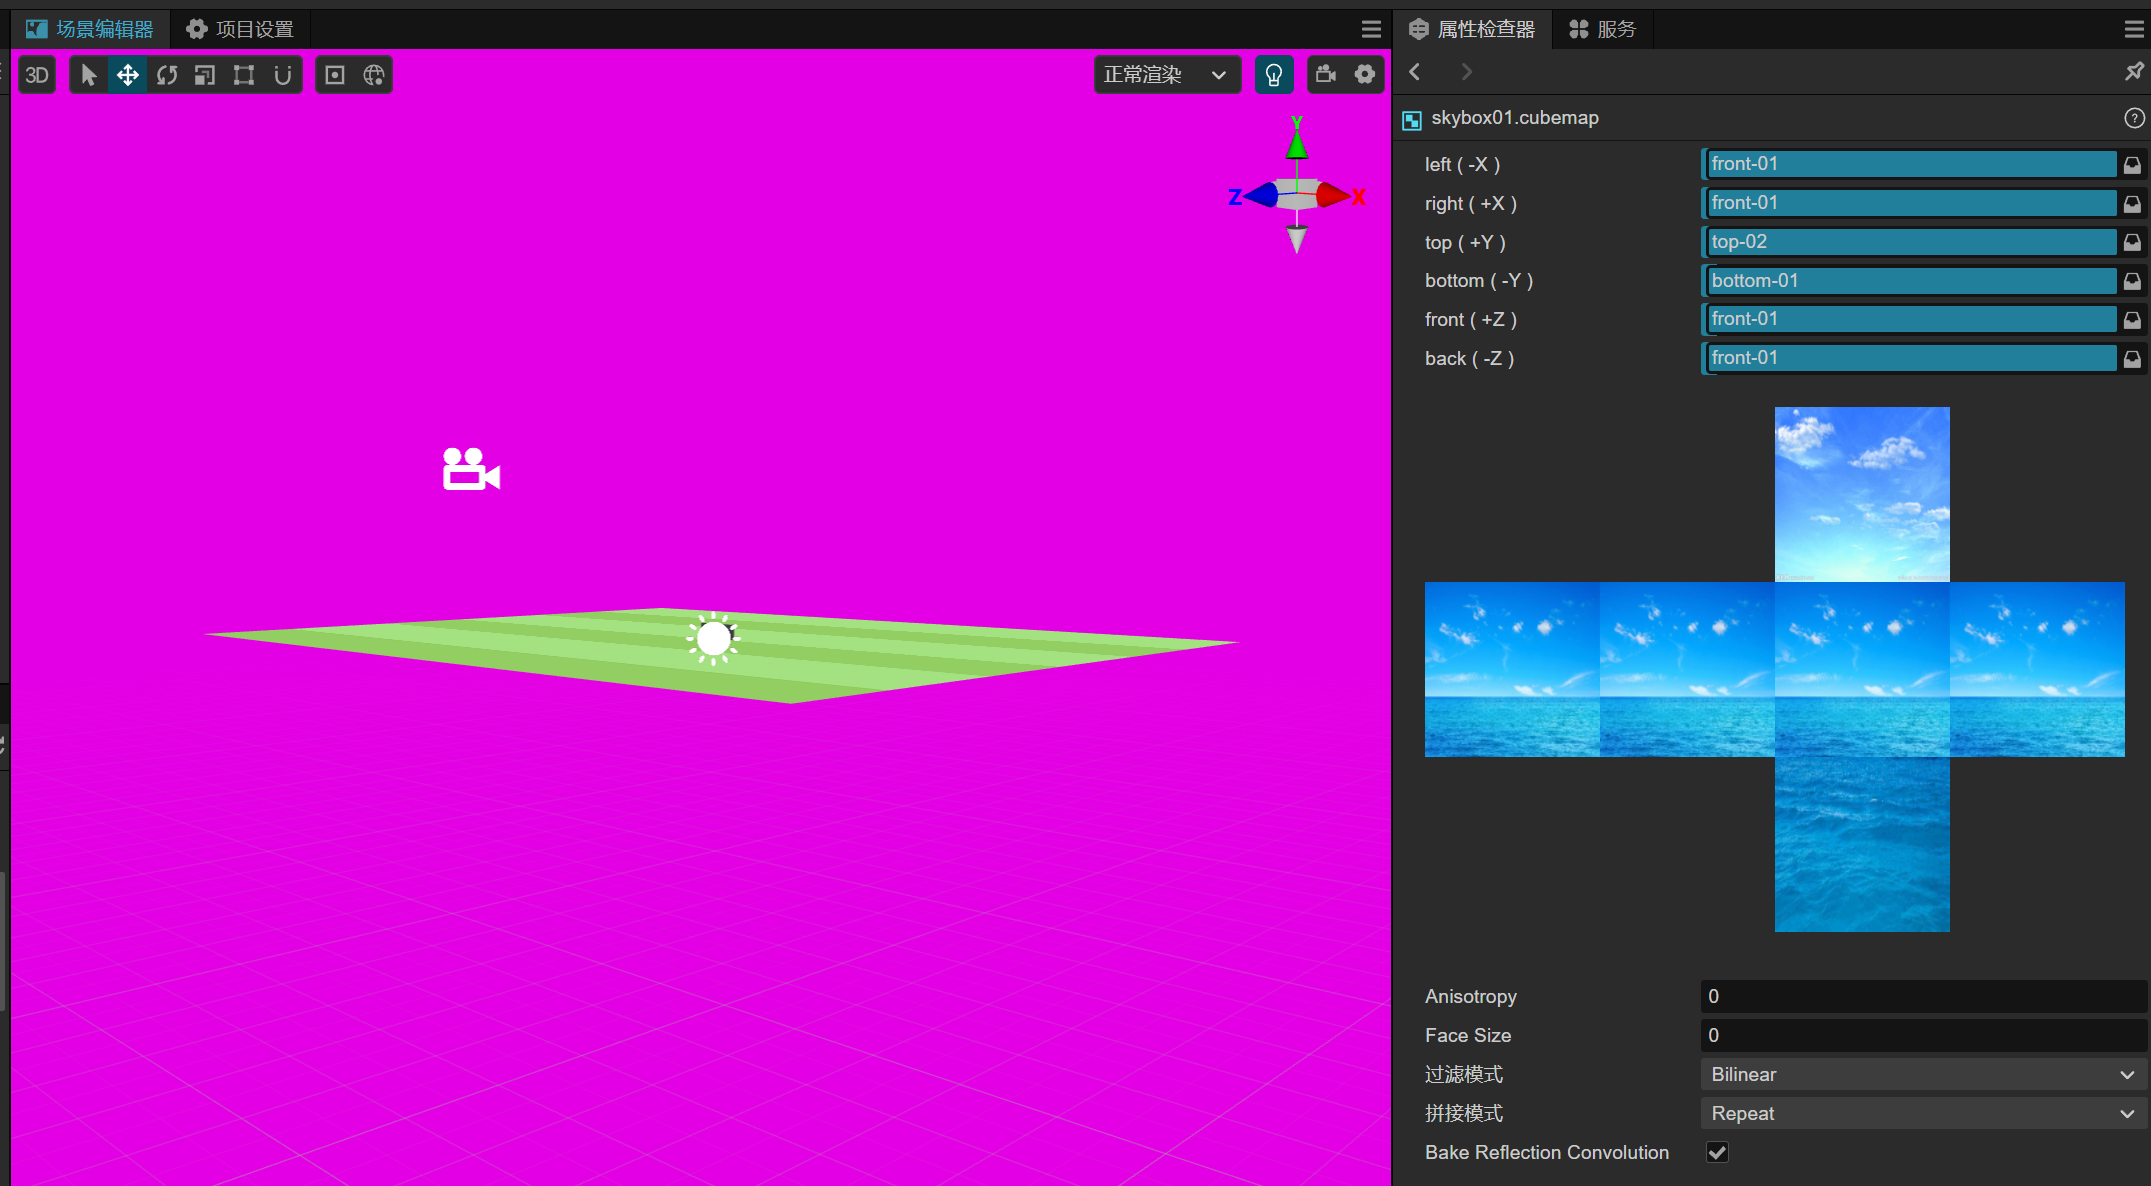Select the Rotate transform tool
Image resolution: width=2151 pixels, height=1186 pixels.
click(x=167, y=75)
